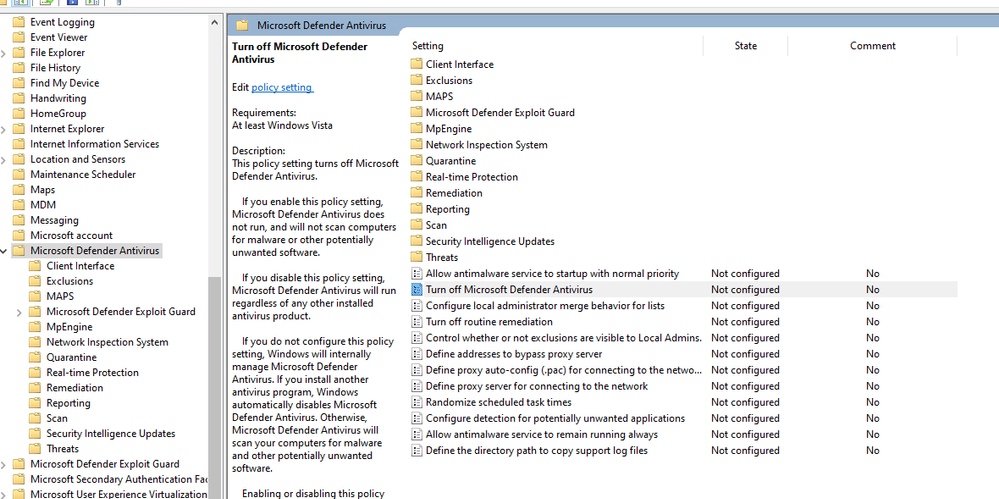Expand the Internet Explorer tree node
Viewport: 999px width, 499px height.
[4, 129]
